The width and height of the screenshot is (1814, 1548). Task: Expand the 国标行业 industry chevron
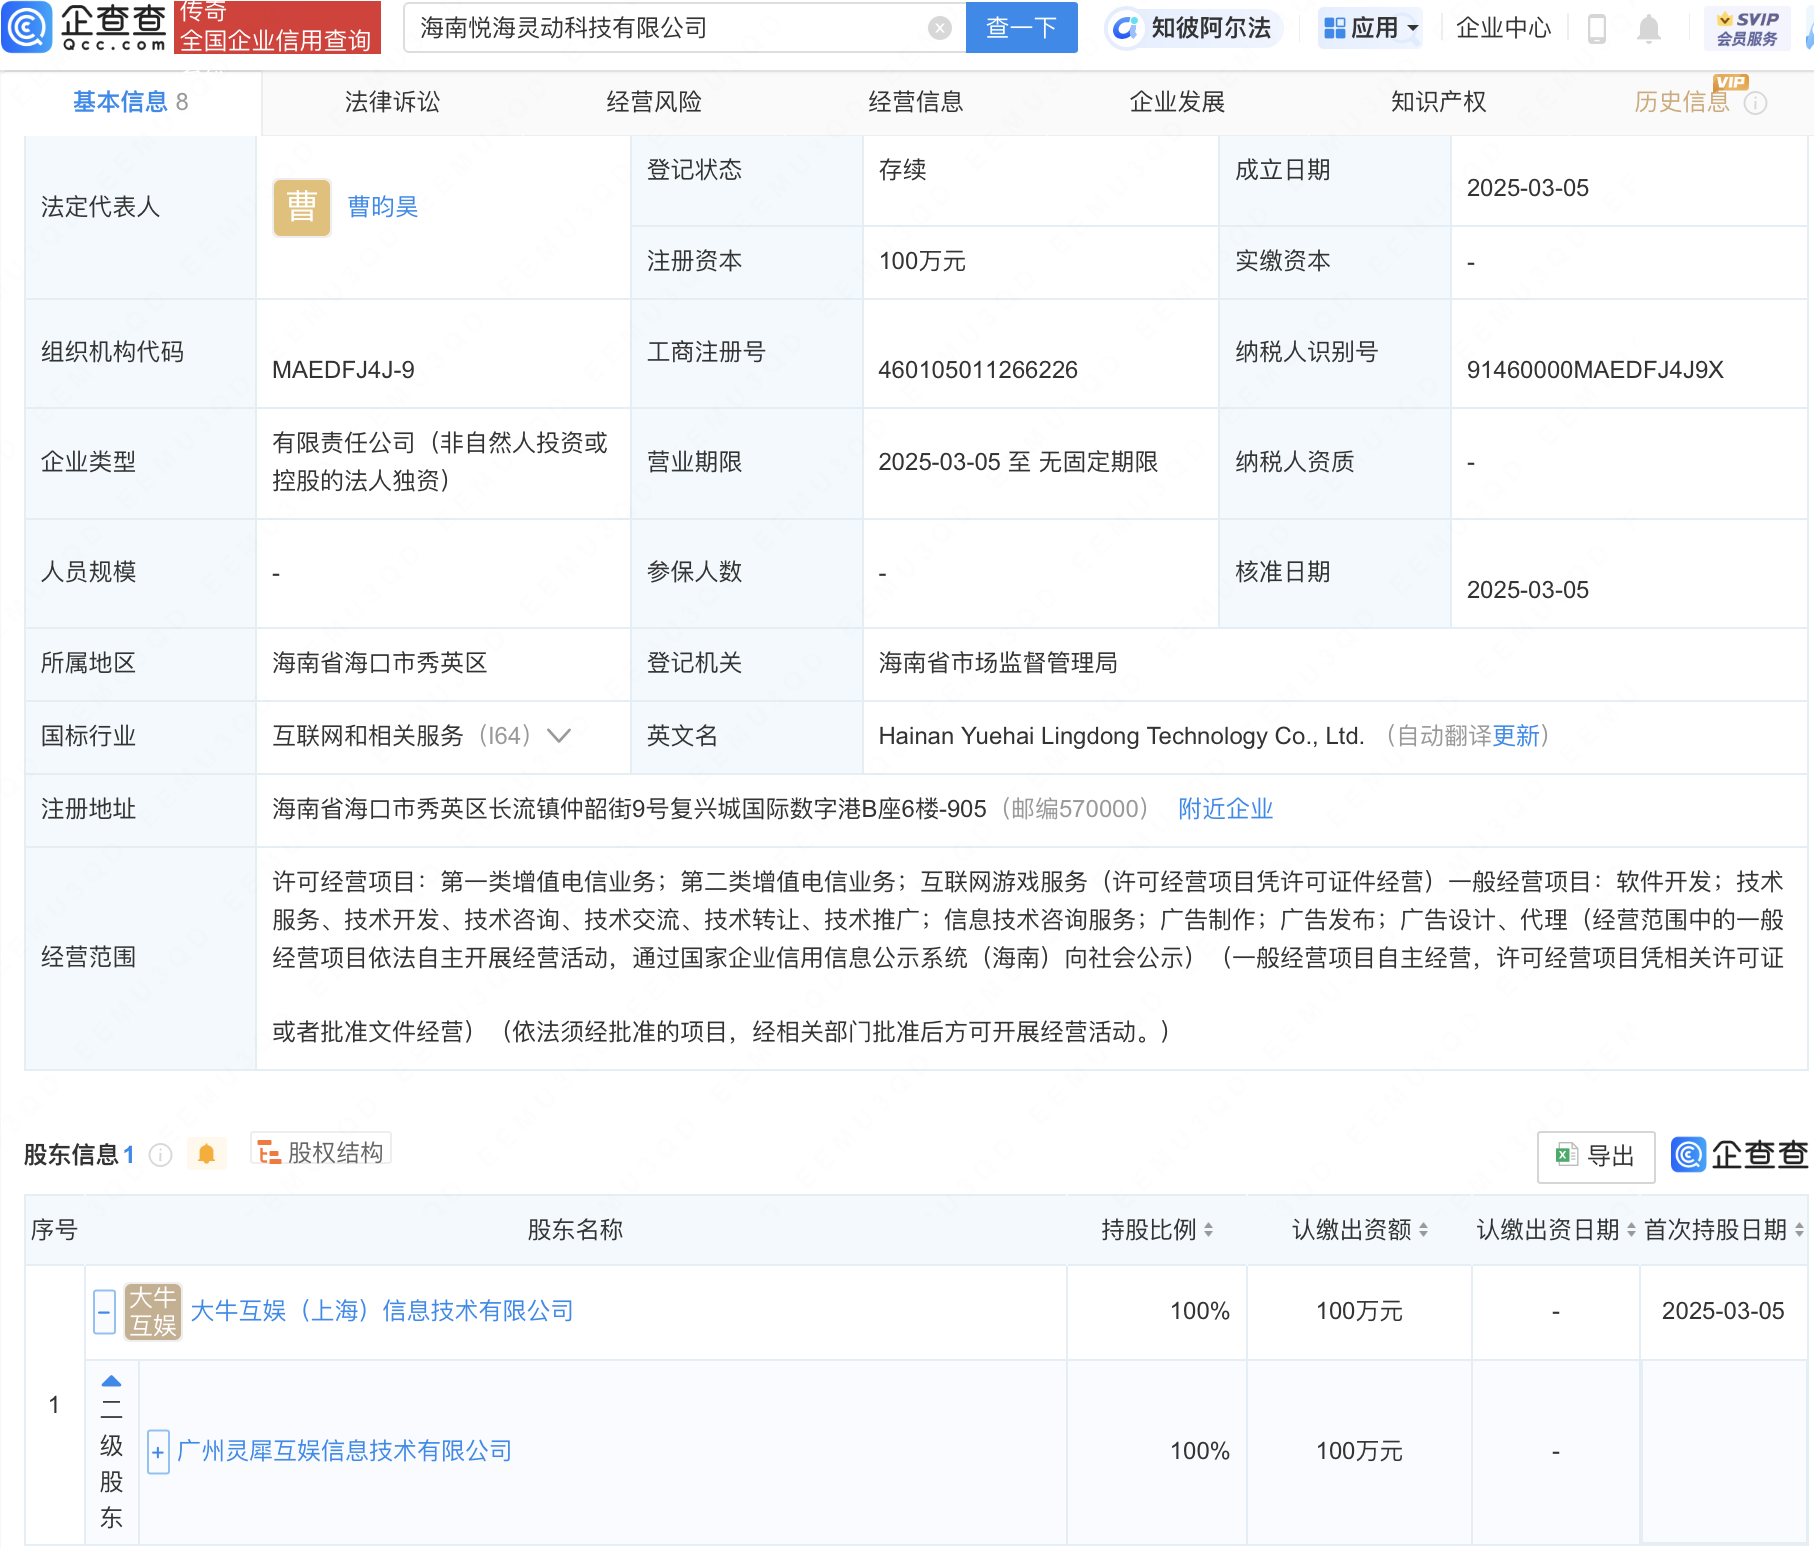(559, 736)
